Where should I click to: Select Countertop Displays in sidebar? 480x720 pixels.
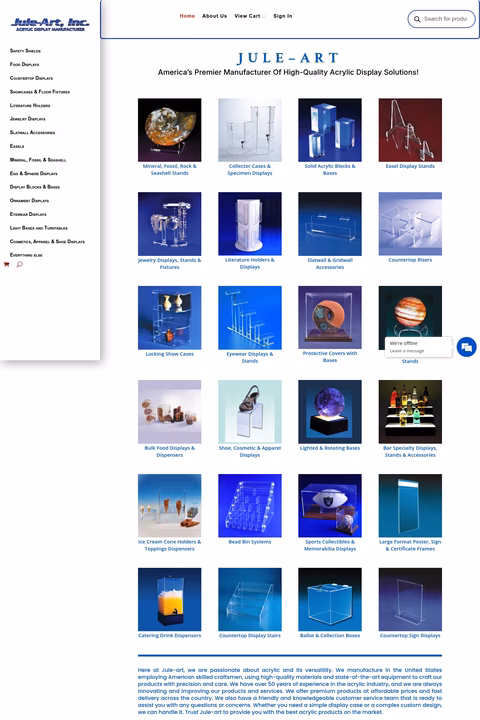[x=31, y=78]
